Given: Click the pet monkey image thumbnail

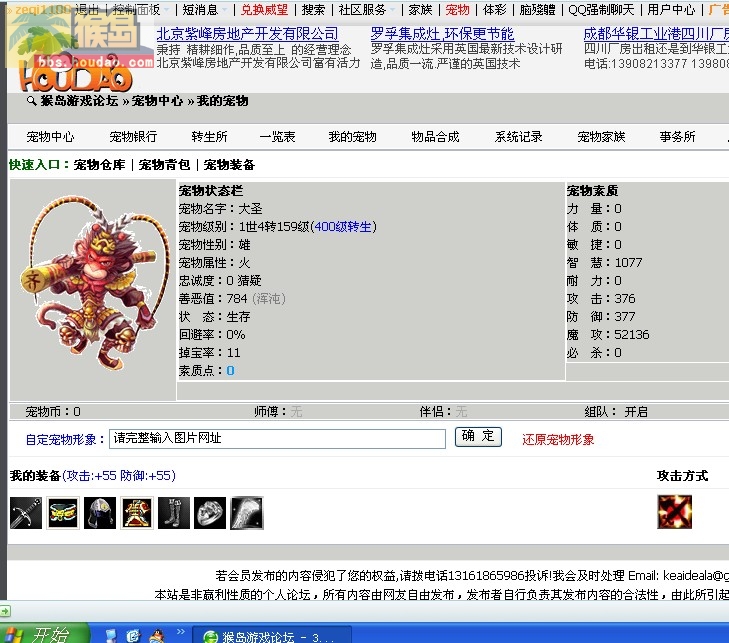Looking at the screenshot, I should coord(93,284).
